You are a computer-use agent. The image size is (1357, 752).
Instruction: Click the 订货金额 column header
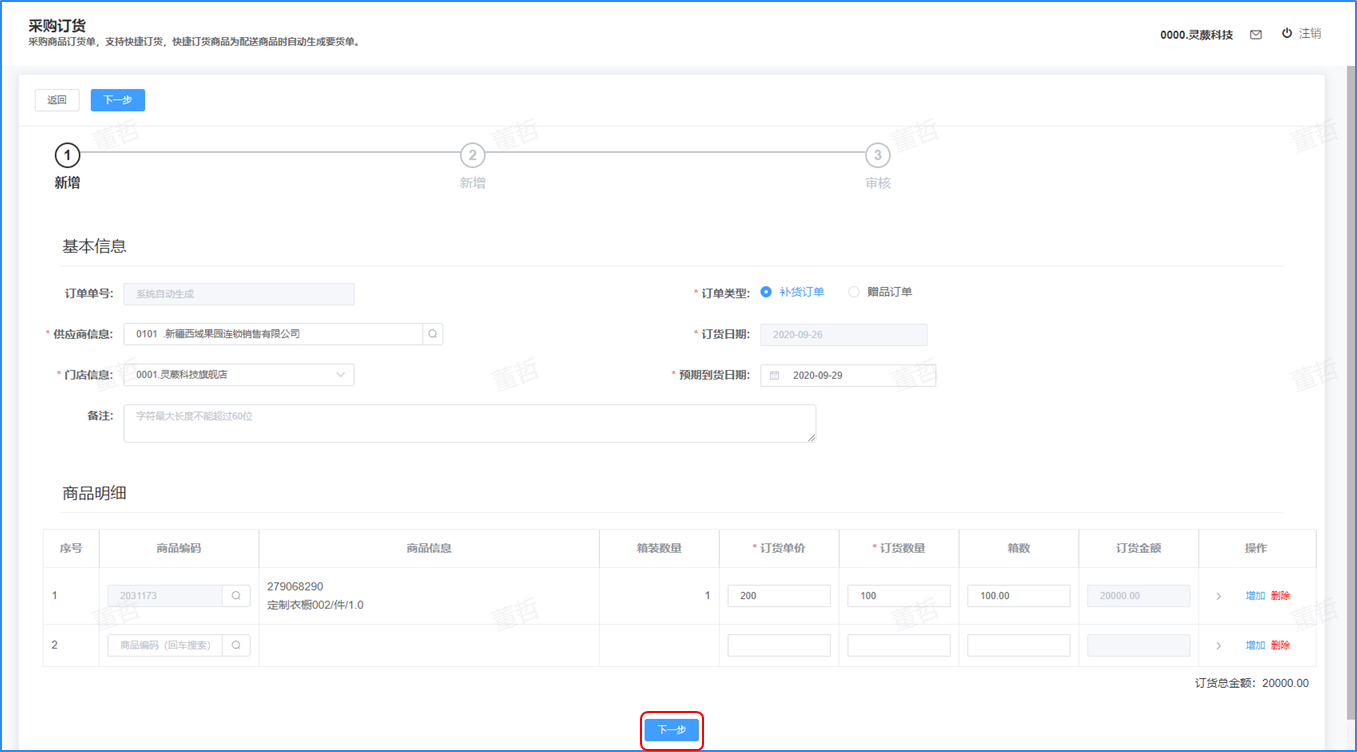(1139, 548)
